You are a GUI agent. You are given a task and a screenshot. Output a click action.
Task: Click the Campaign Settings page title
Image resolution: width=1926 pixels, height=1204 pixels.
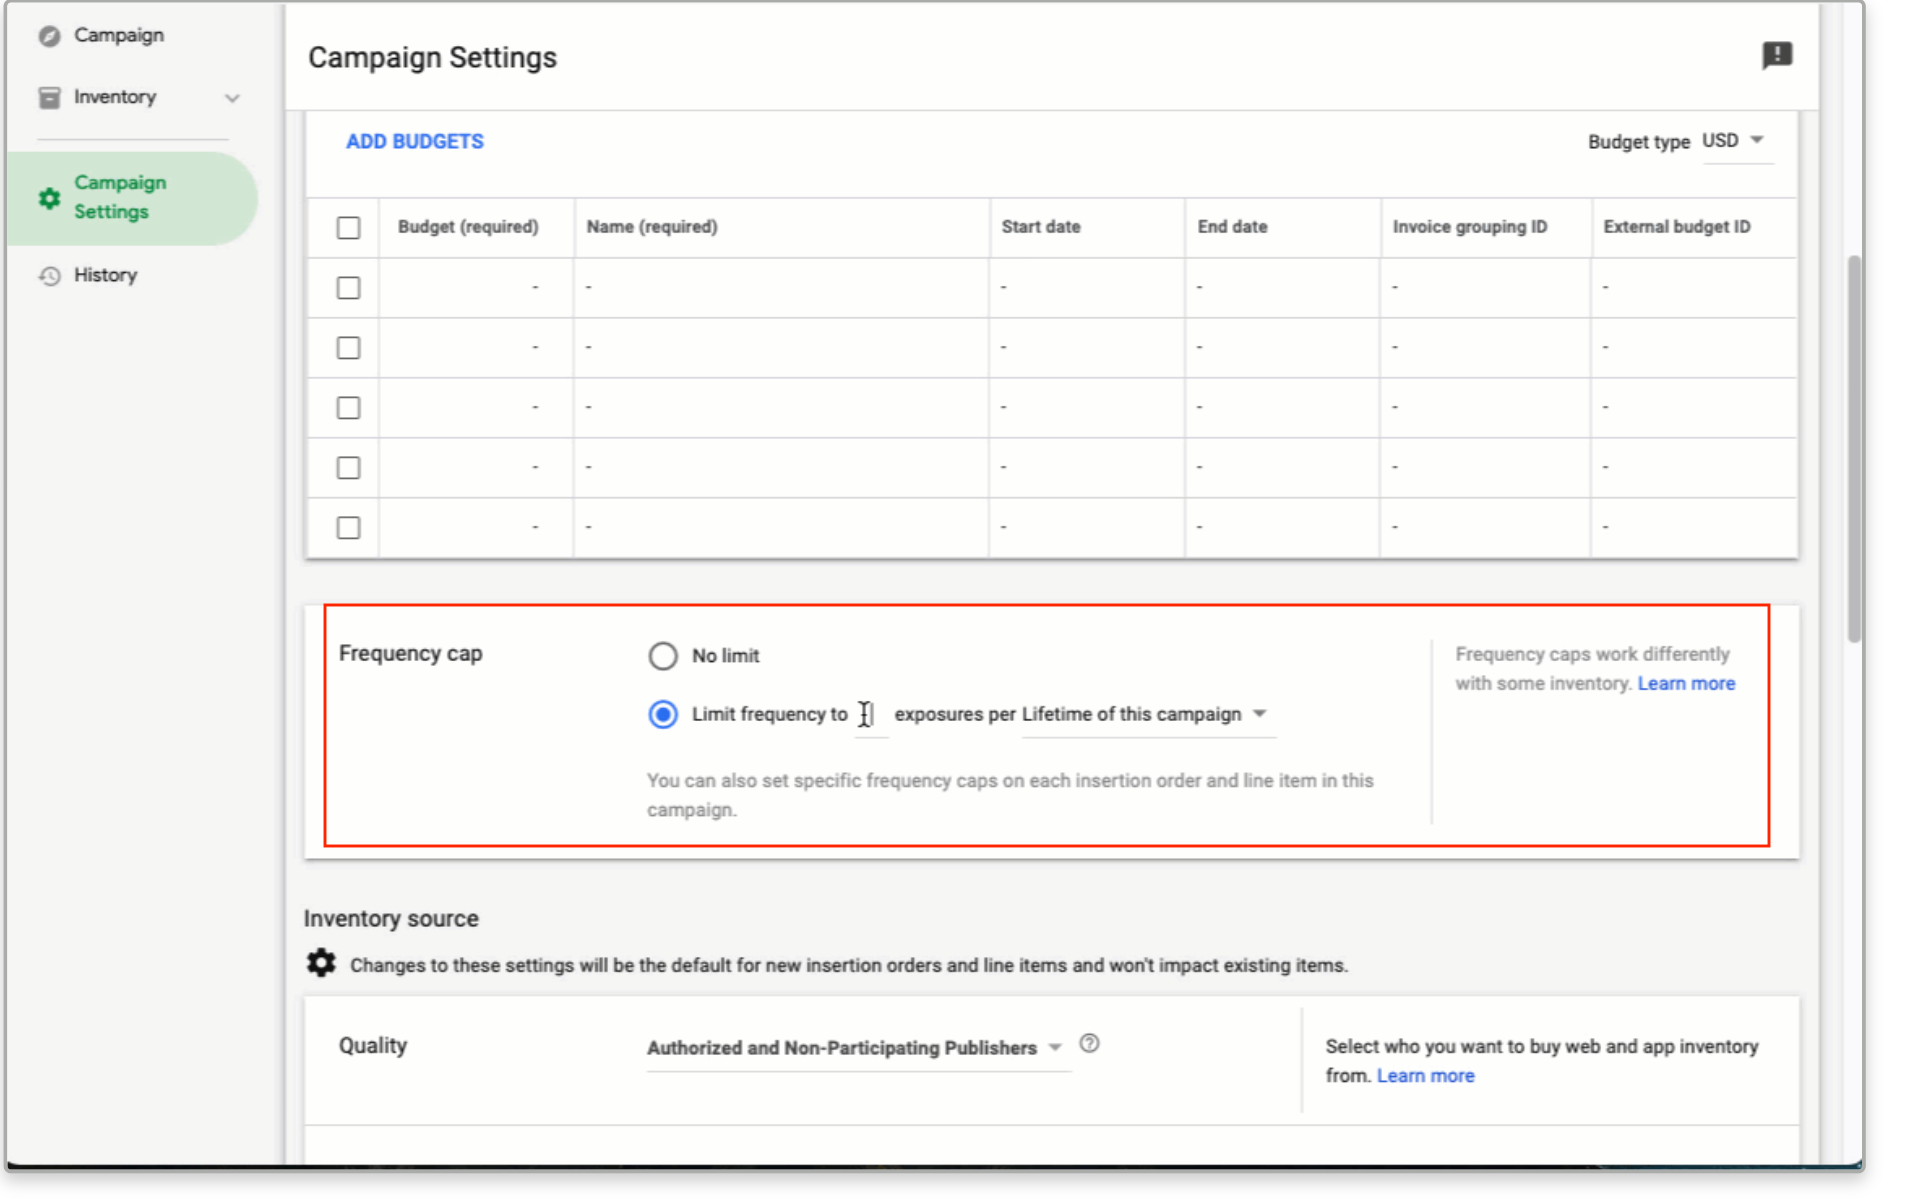pyautogui.click(x=432, y=58)
